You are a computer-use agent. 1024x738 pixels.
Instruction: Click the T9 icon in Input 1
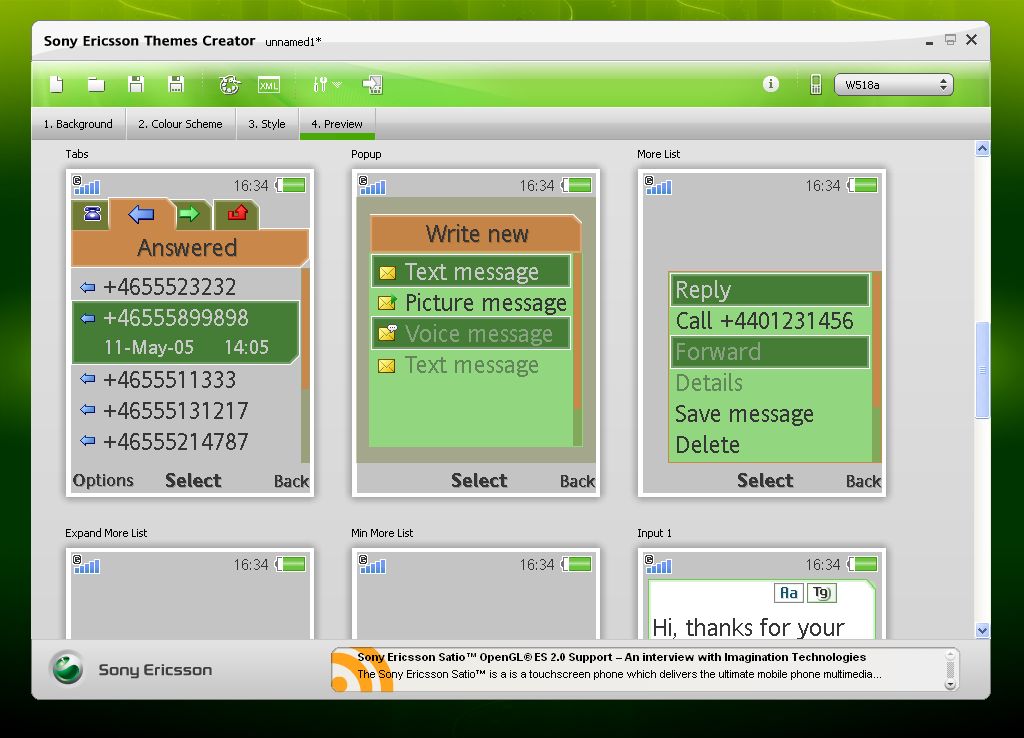tap(822, 593)
